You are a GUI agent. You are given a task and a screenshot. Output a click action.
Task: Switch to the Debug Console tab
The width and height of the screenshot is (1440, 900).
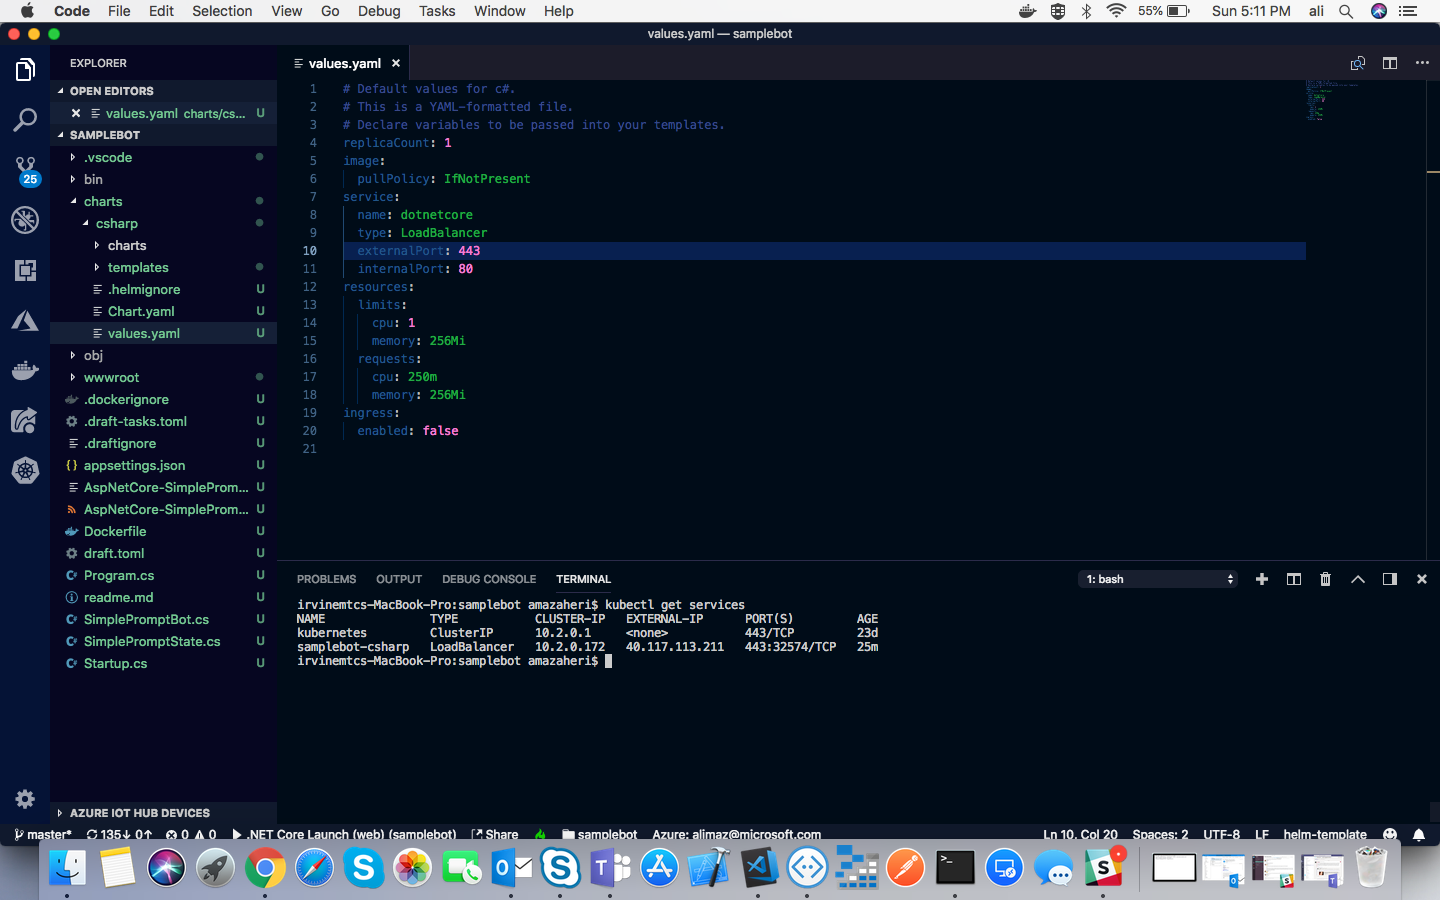coord(489,579)
